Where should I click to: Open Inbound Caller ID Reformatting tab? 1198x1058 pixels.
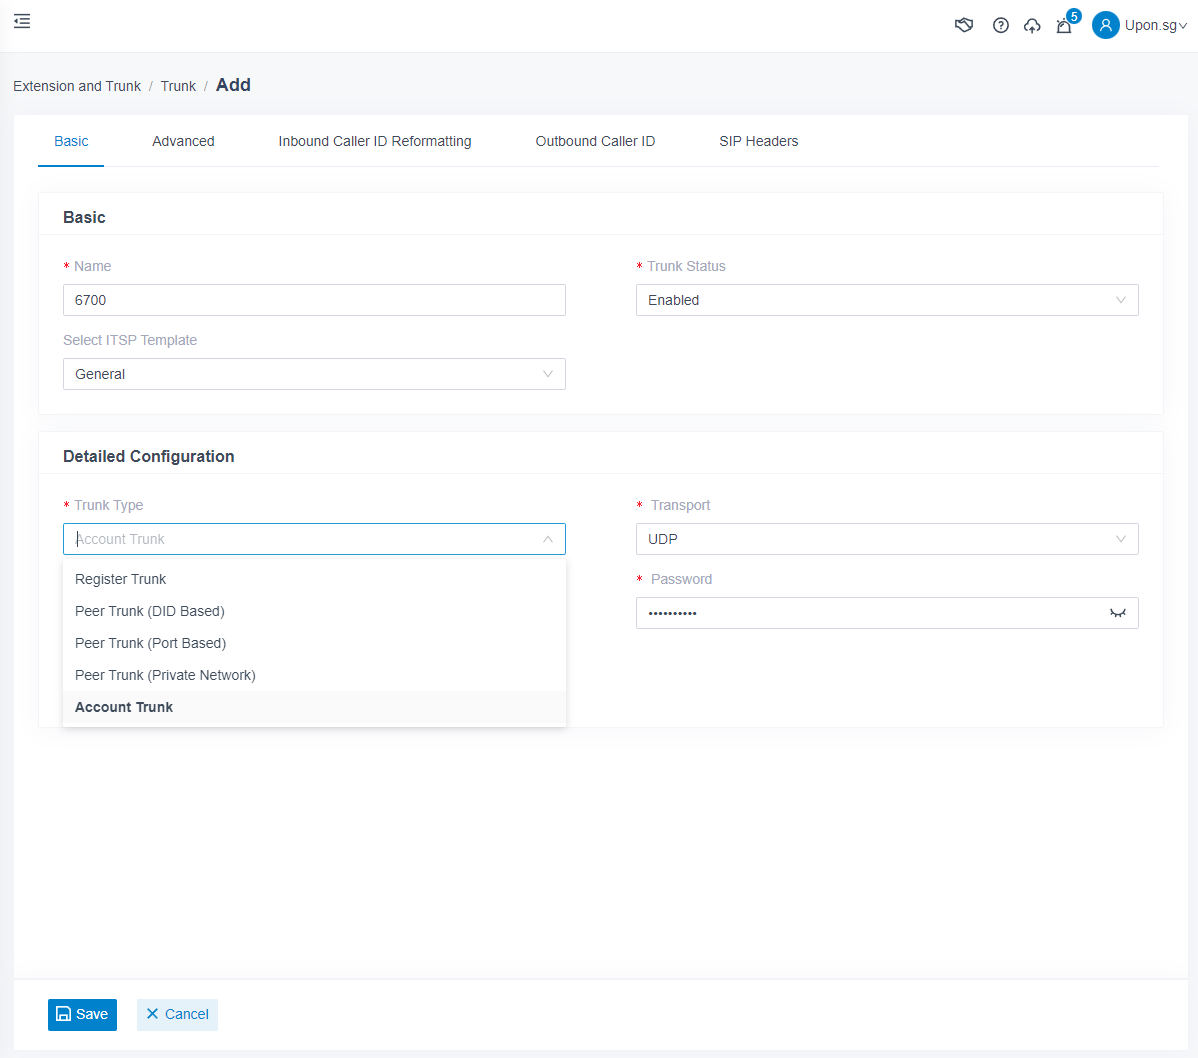click(375, 141)
